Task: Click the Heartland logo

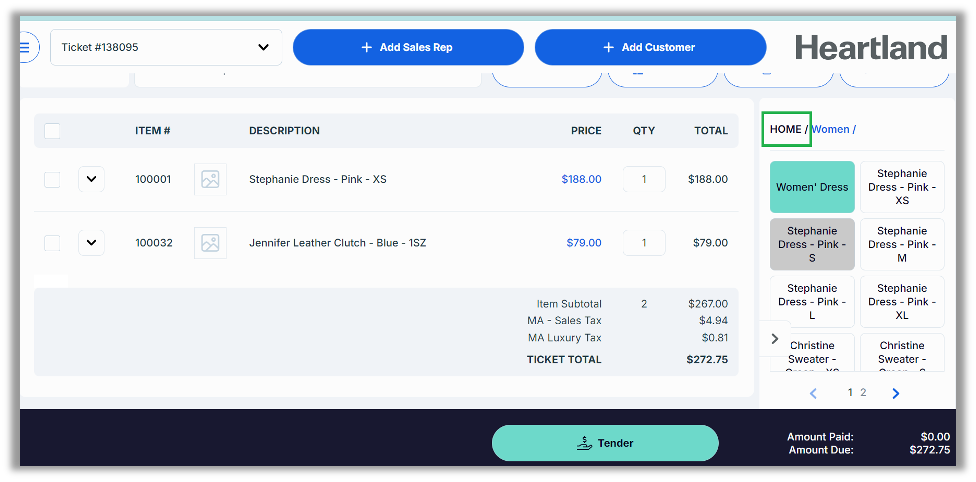Action: point(870,47)
